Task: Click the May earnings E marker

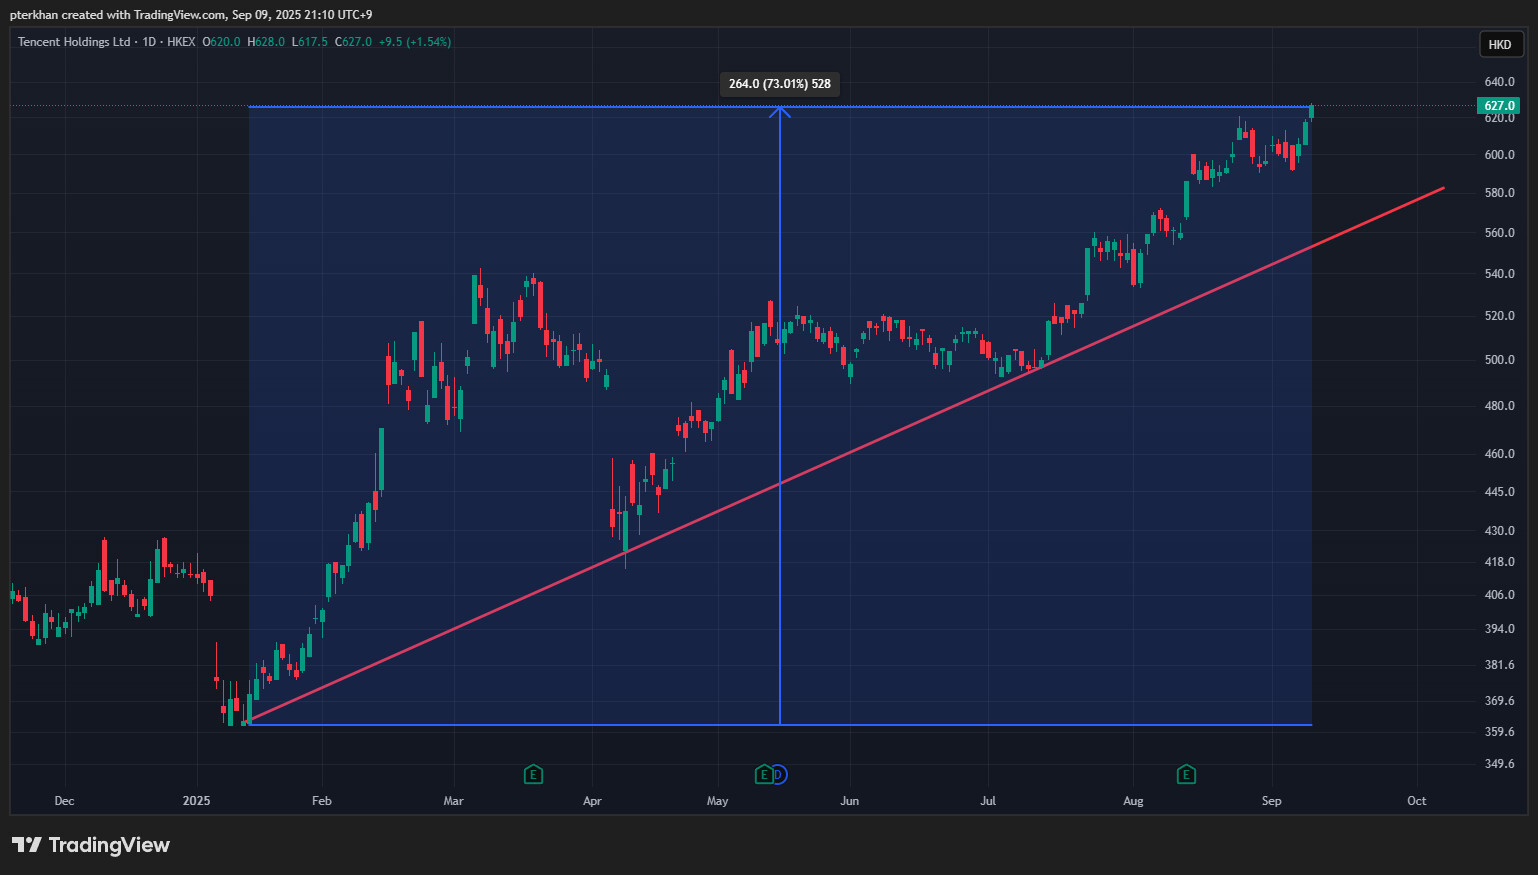Action: pyautogui.click(x=764, y=774)
